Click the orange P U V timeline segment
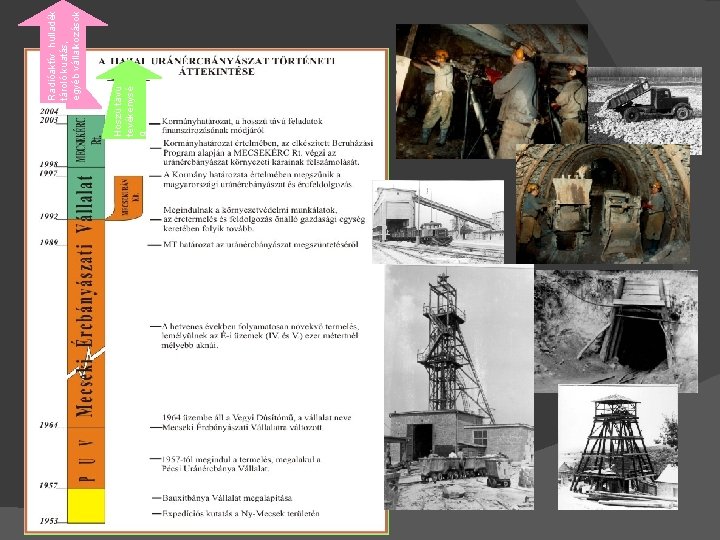This screenshot has height=540, width=720. point(86,458)
